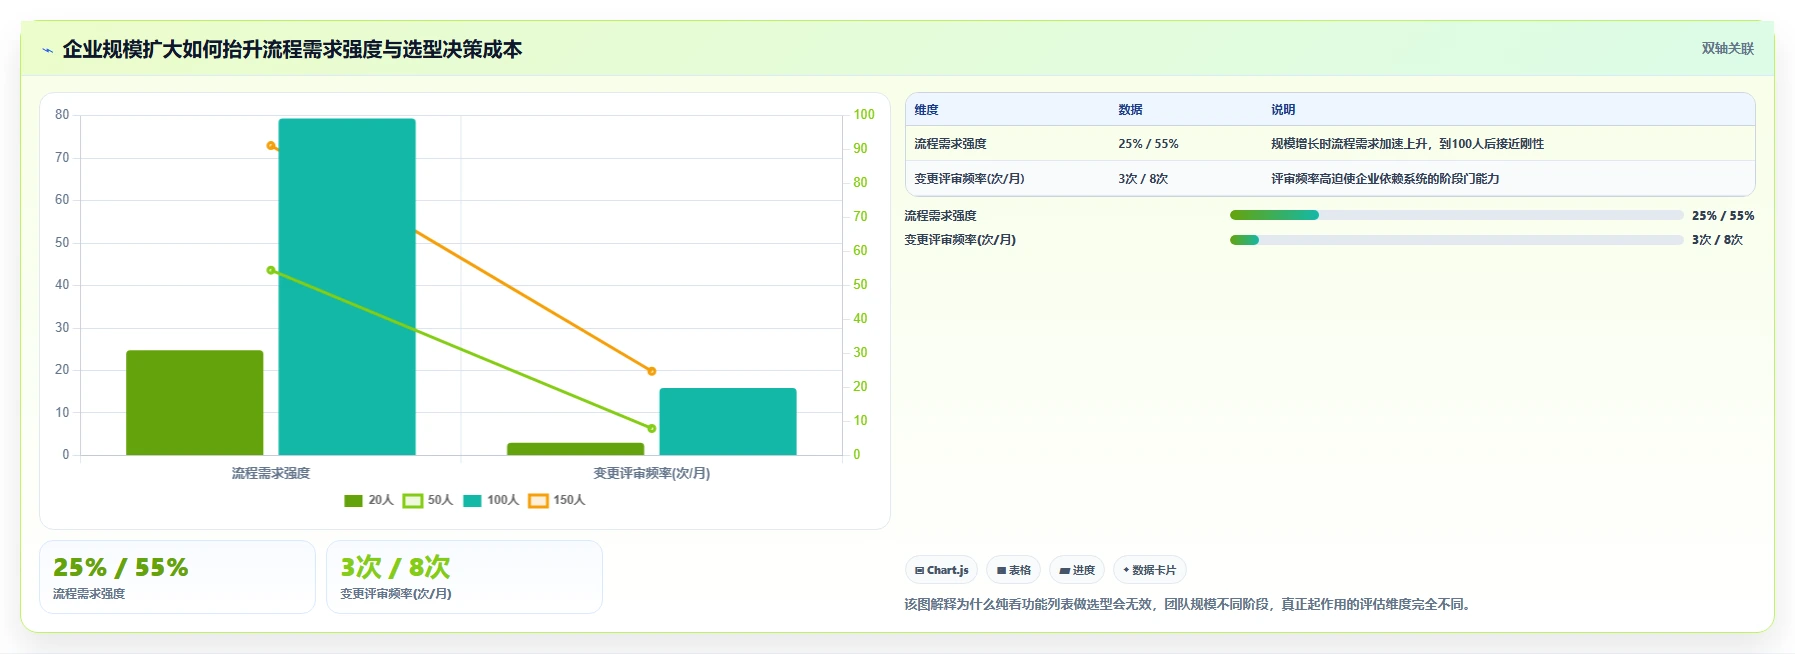Click description 评审频率高迫使企业依赖系统
Screen dimensions: 1795x654
point(1385,178)
